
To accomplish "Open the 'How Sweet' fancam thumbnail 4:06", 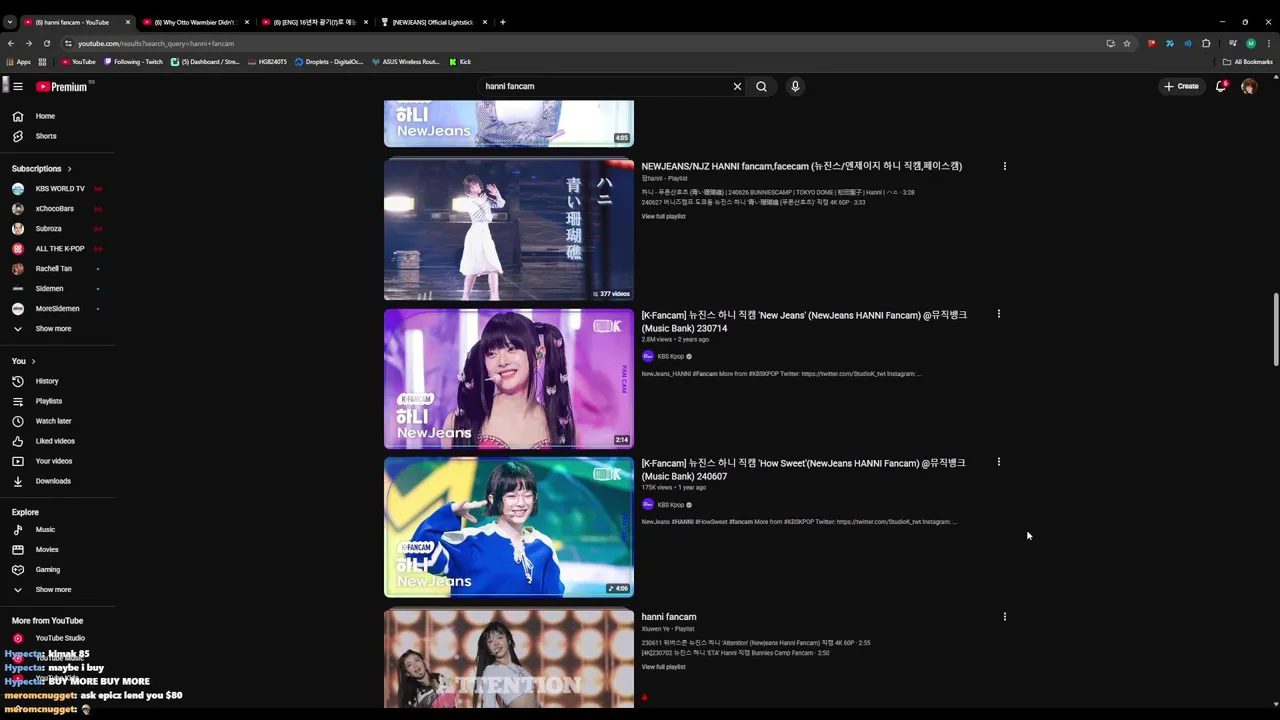I will [509, 527].
